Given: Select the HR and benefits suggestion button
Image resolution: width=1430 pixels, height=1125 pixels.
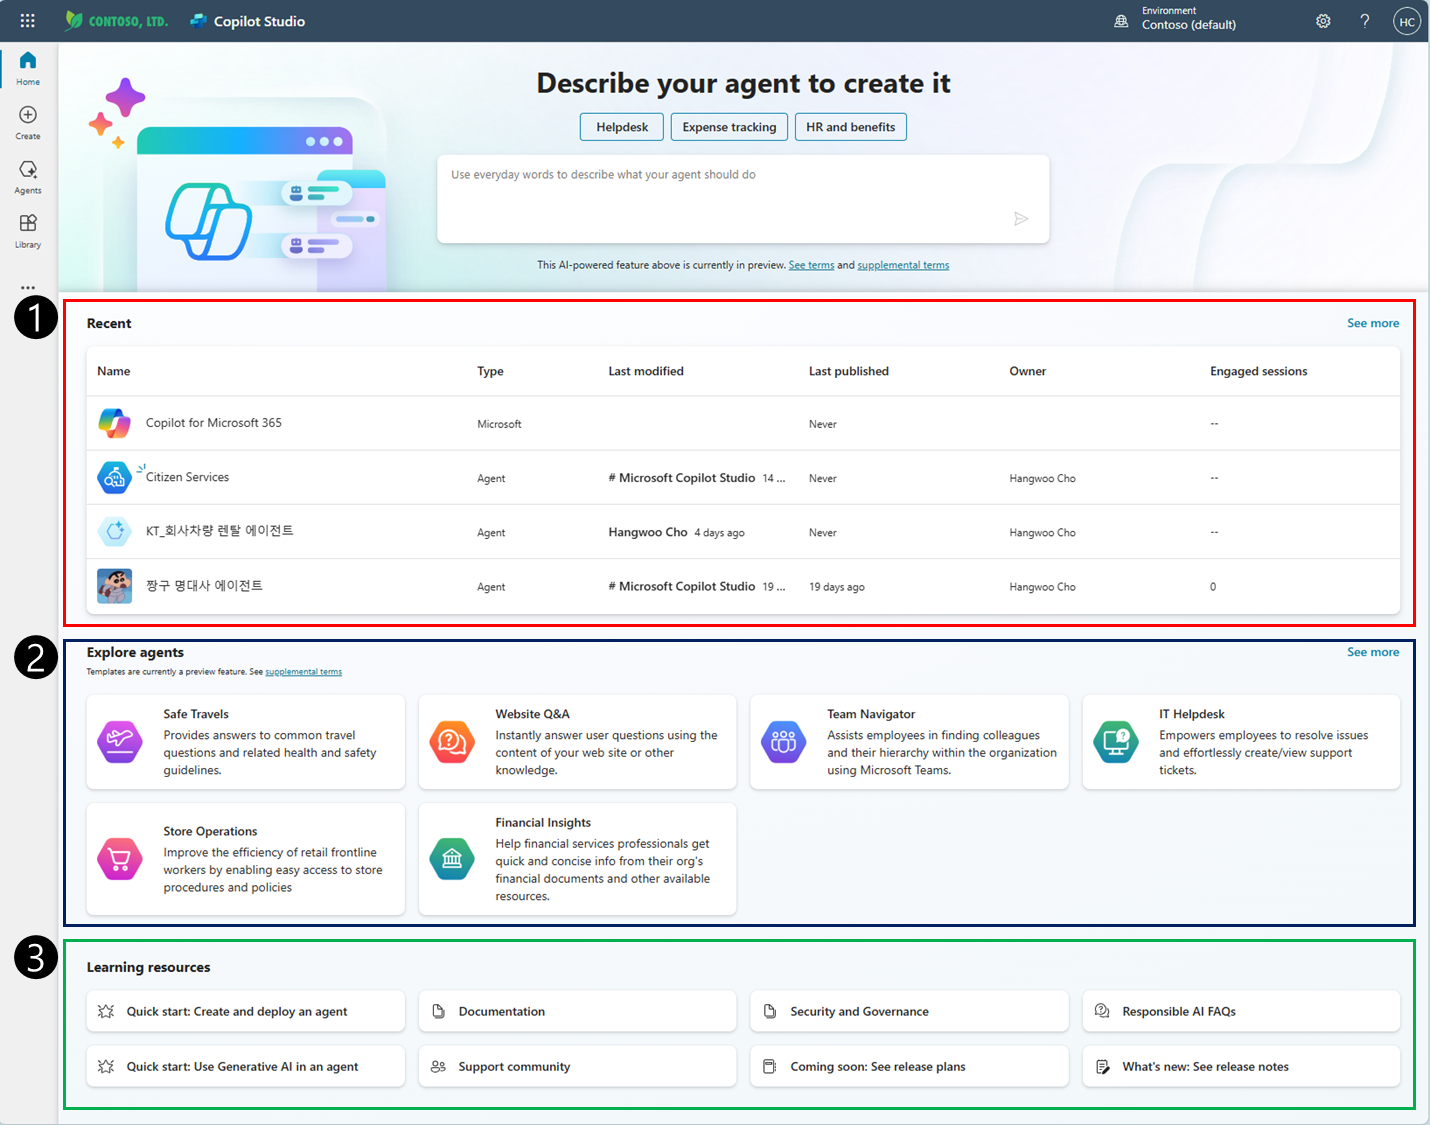Looking at the screenshot, I should coord(851,127).
